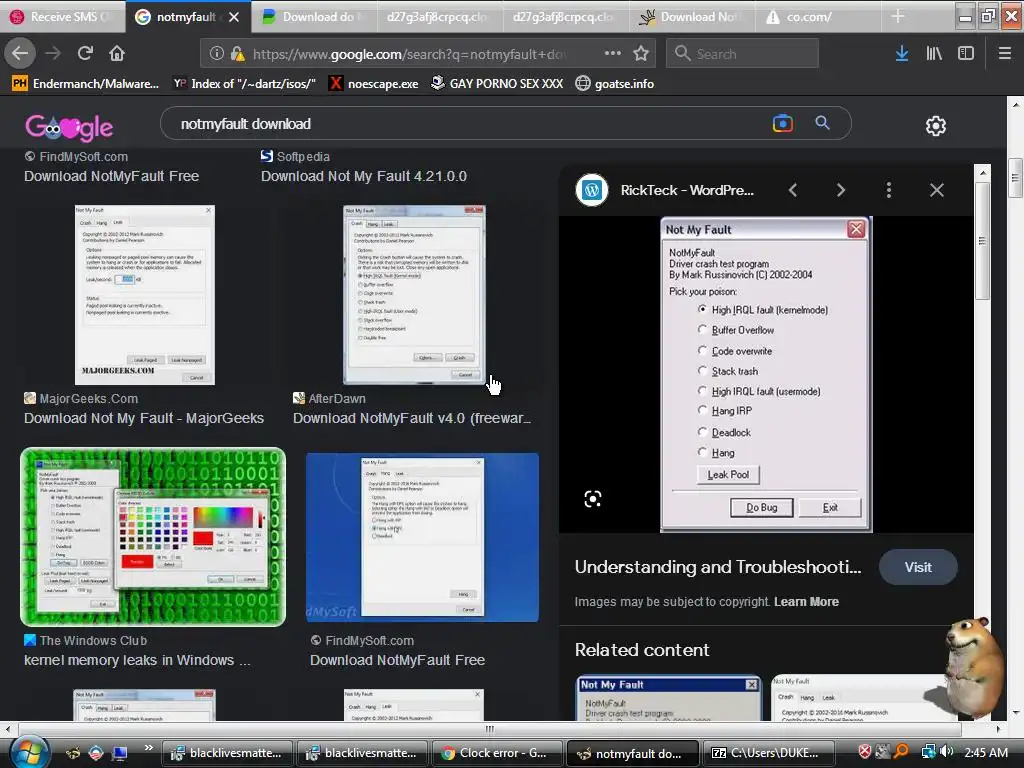Open kernel memory leaks in Windows link
The height and width of the screenshot is (768, 1024).
137,660
